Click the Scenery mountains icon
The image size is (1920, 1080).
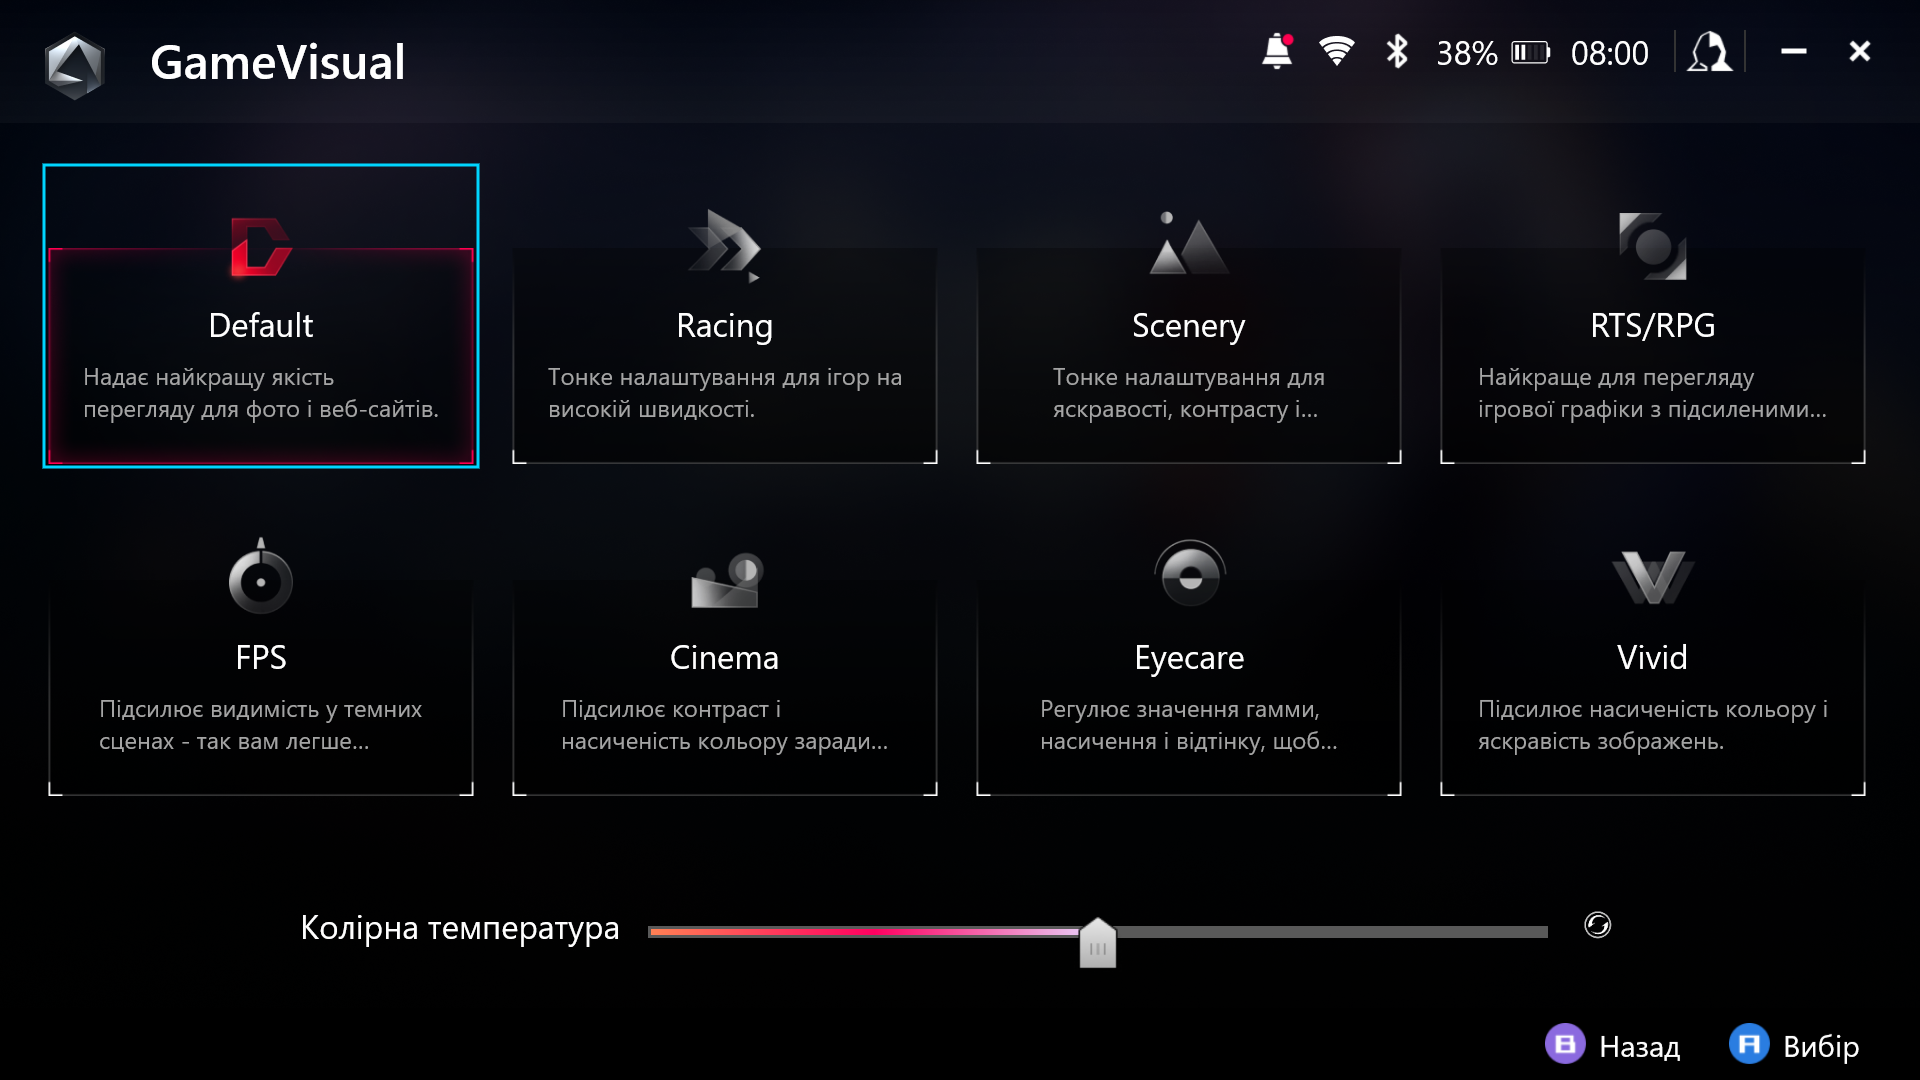1188,244
